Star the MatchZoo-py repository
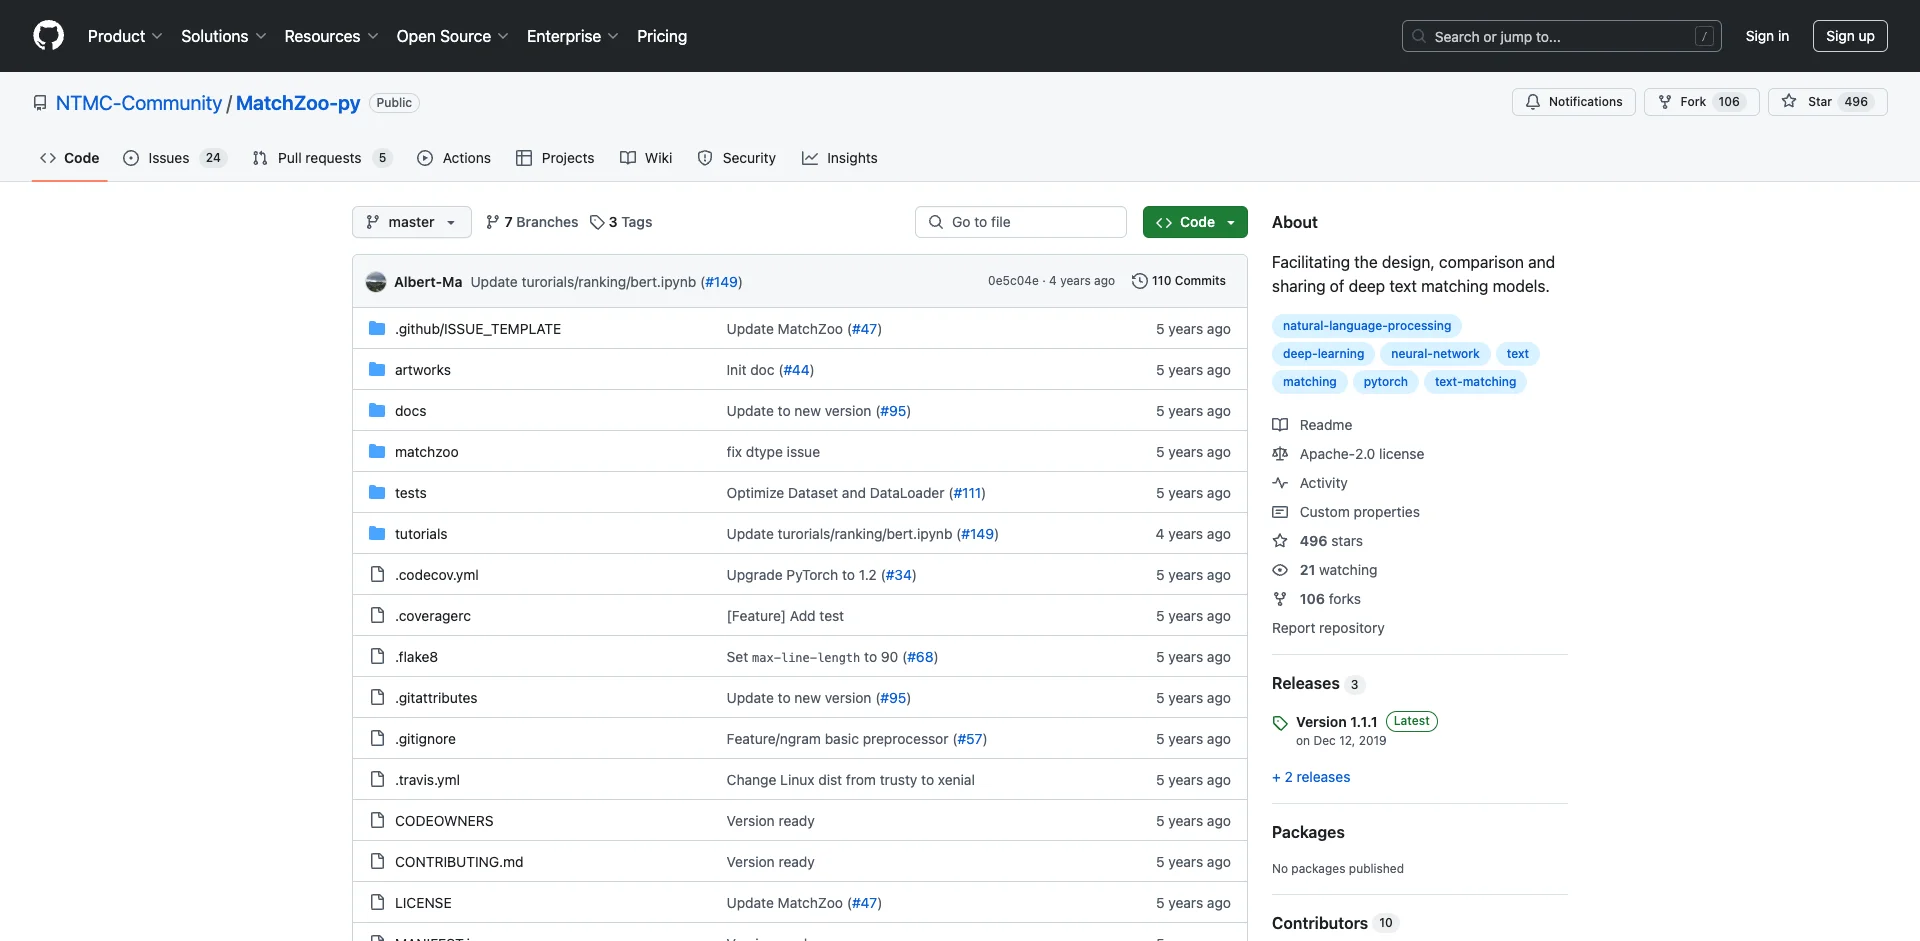This screenshot has height=941, width=1920. (1827, 102)
